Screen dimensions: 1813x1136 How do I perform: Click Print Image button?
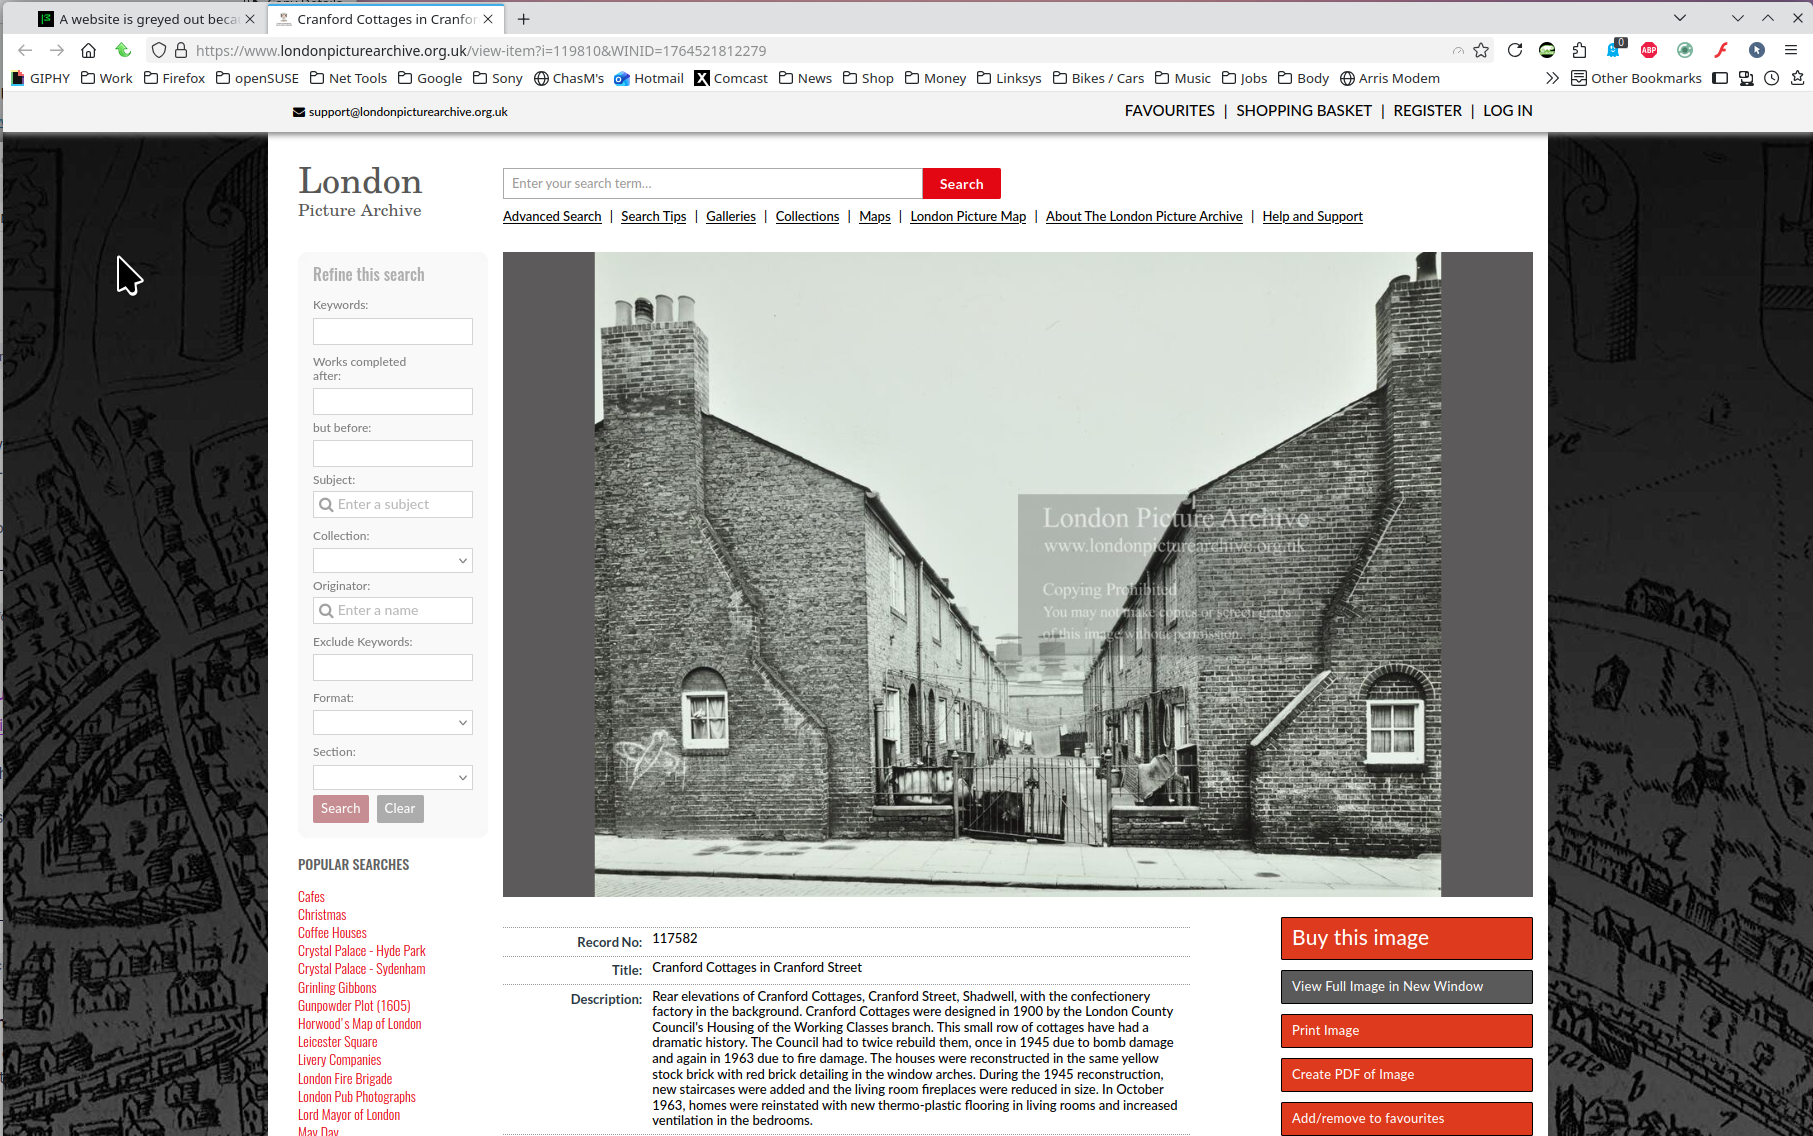tap(1406, 1031)
